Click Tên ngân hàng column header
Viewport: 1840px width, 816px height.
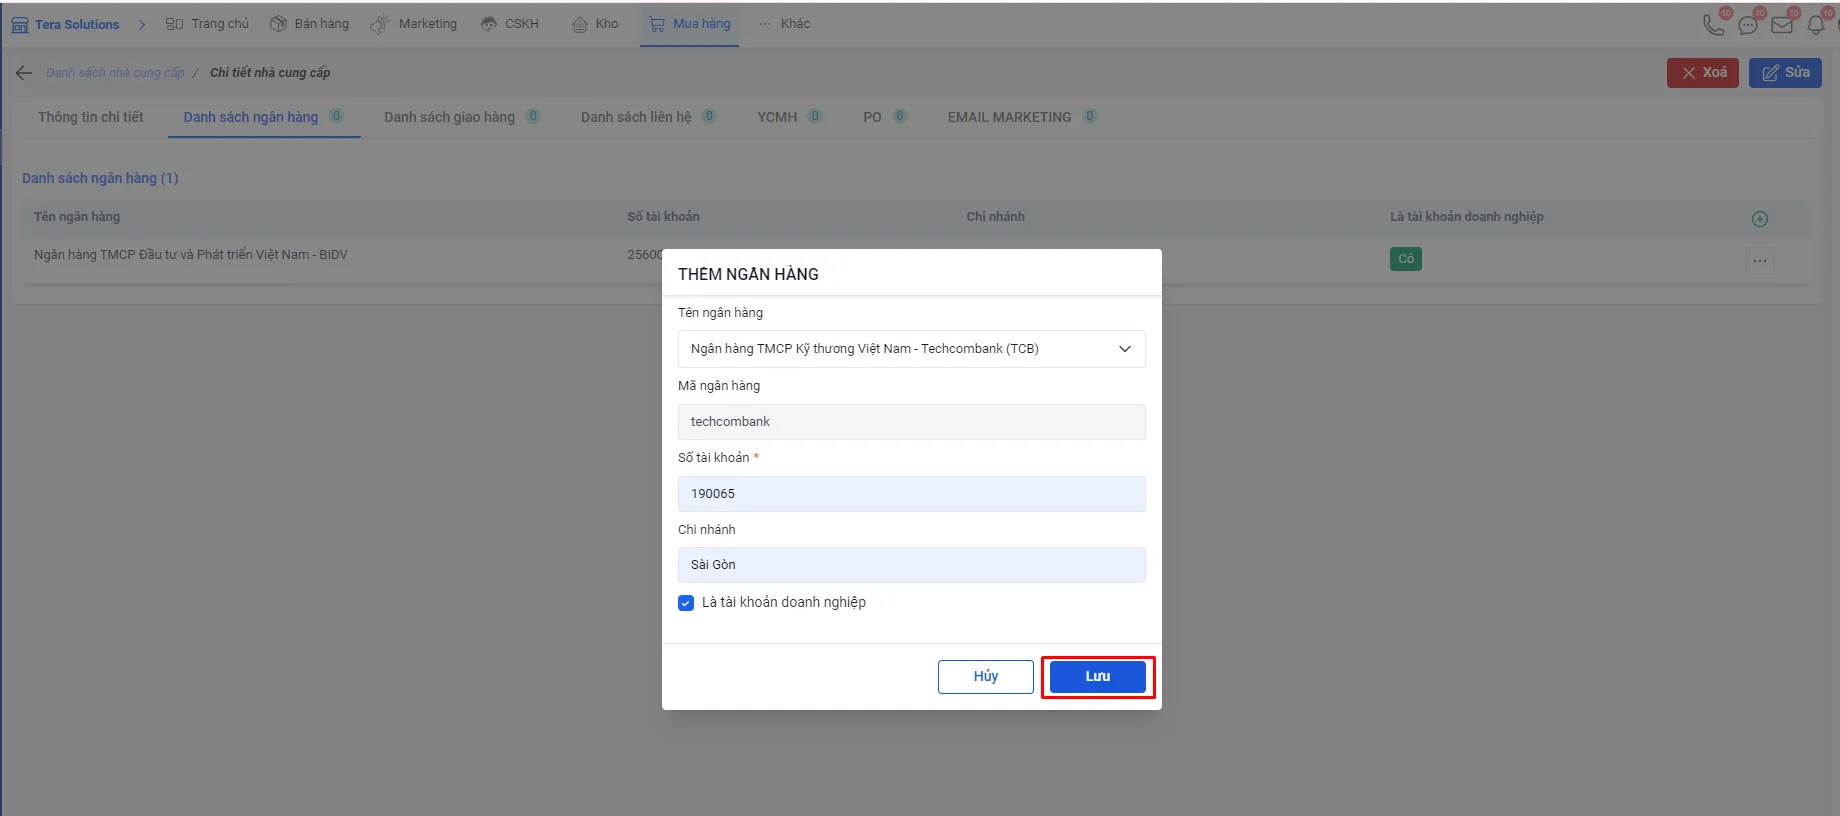77,217
